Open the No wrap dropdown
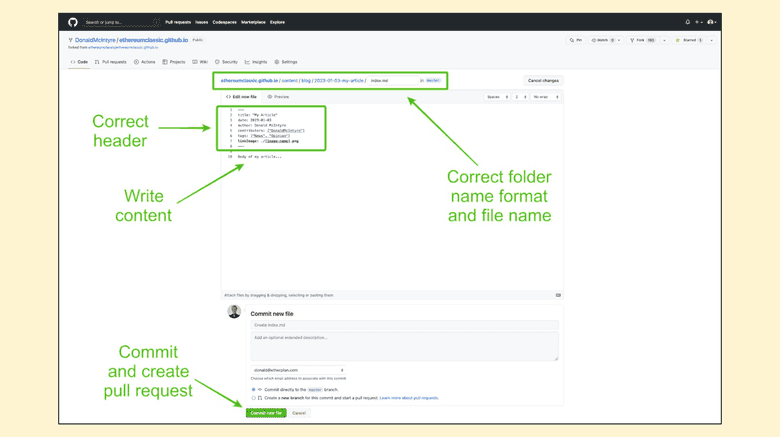The image size is (780, 437). tap(545, 97)
